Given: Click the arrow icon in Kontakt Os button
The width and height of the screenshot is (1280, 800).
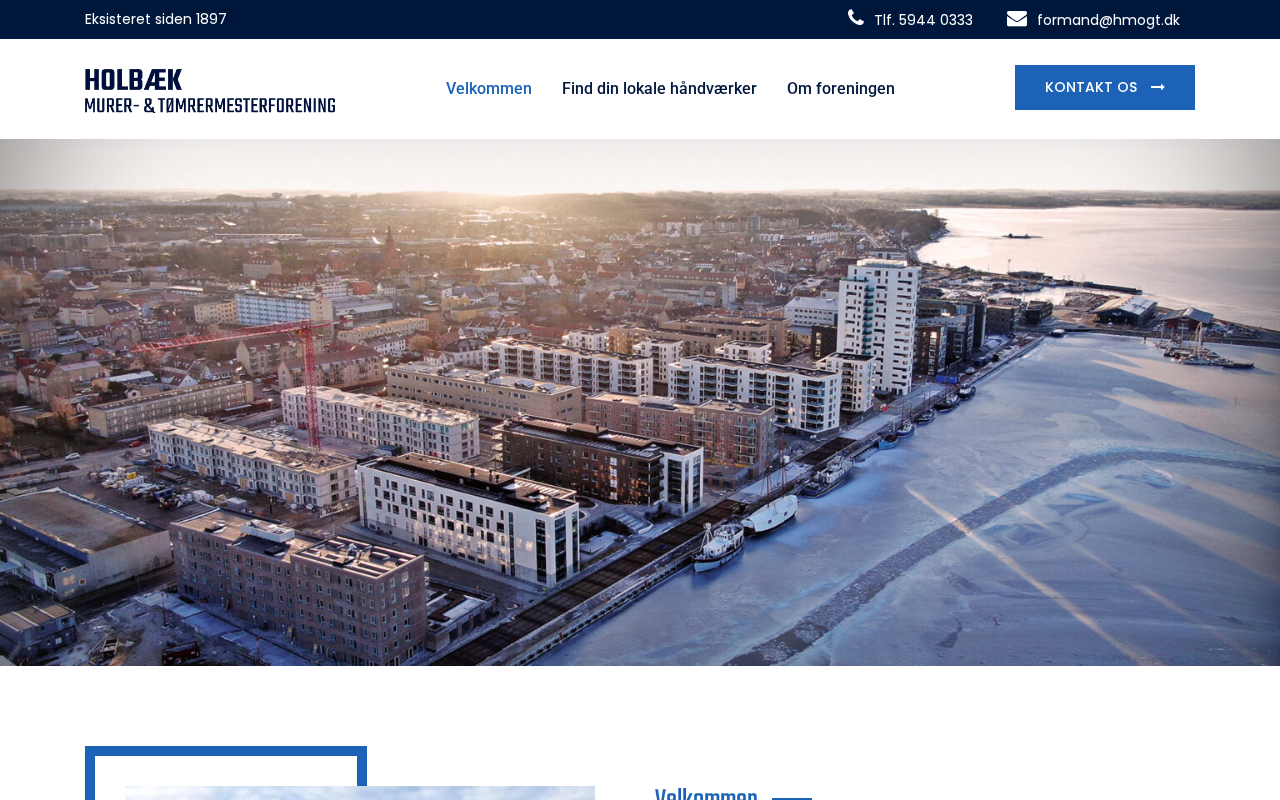Looking at the screenshot, I should pyautogui.click(x=1158, y=88).
